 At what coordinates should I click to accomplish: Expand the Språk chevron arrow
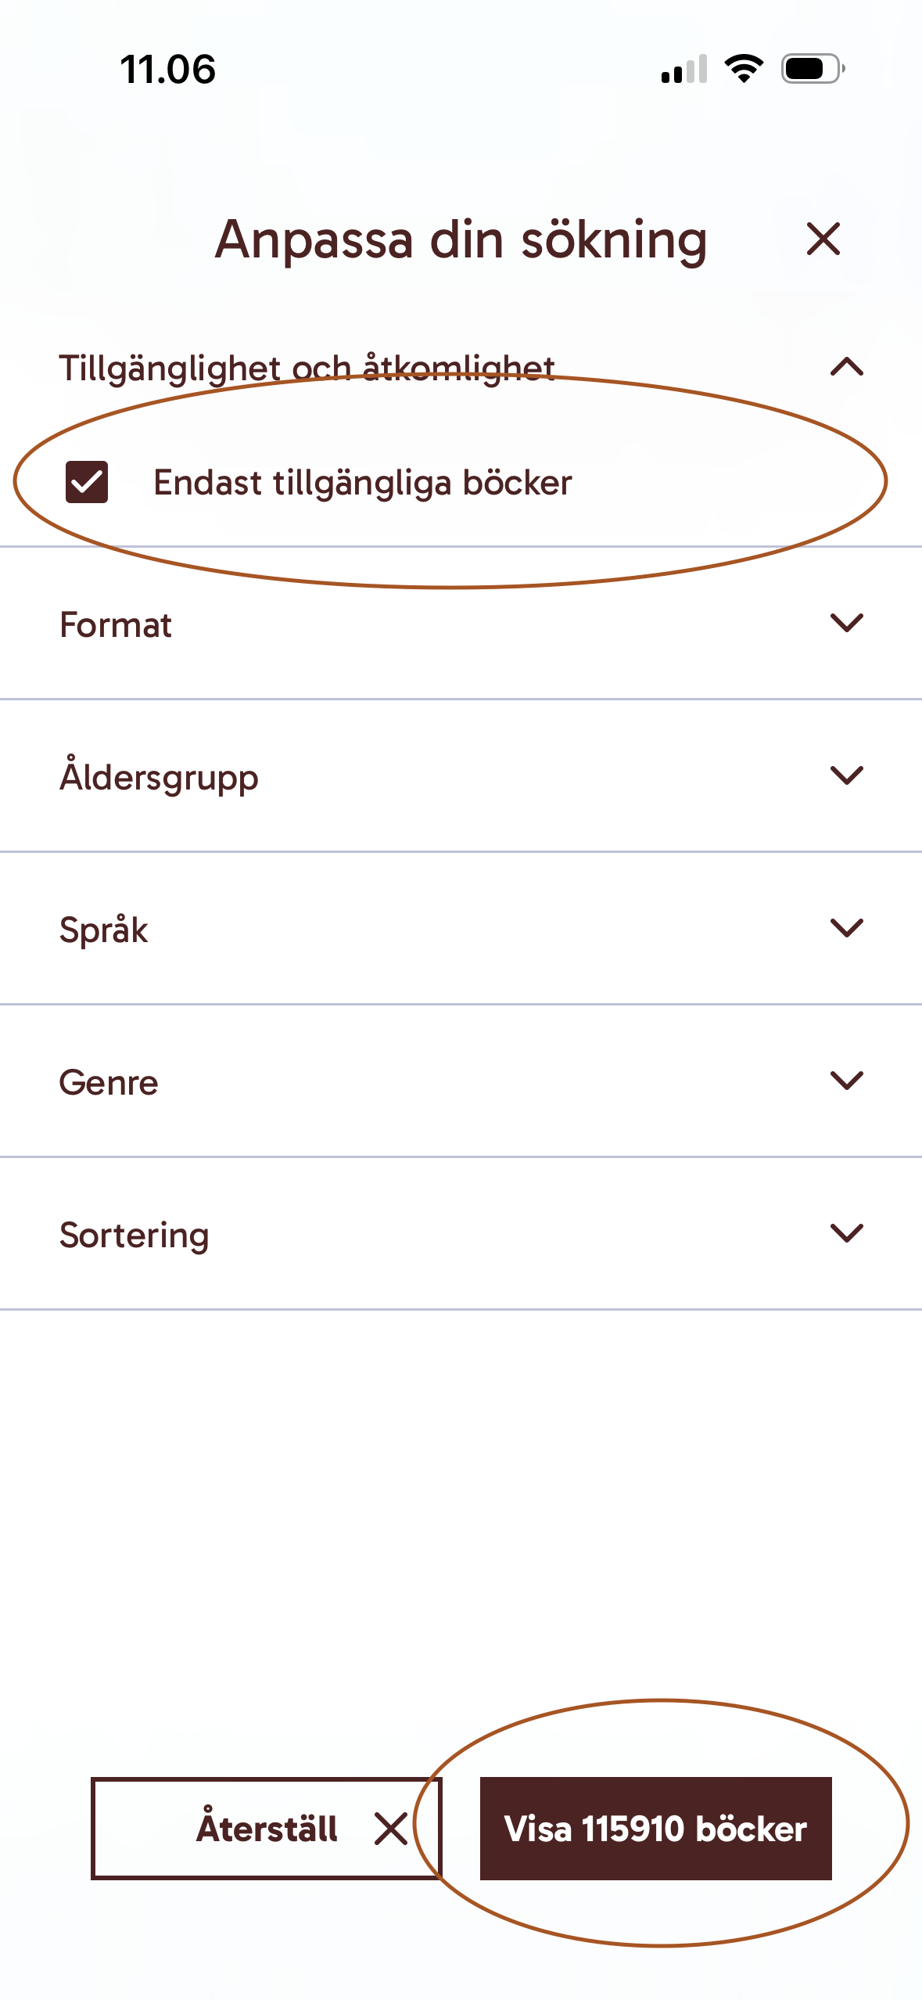pyautogui.click(x=846, y=928)
